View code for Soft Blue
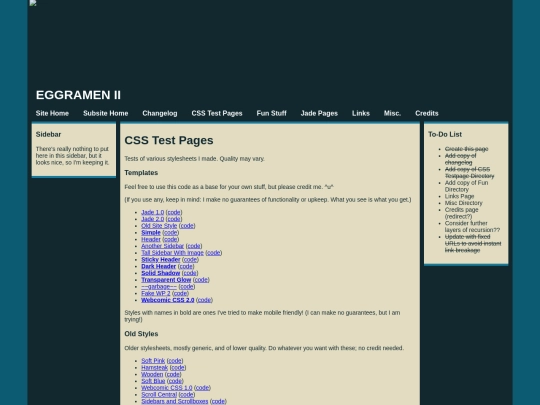The height and width of the screenshot is (405, 540). [x=175, y=381]
